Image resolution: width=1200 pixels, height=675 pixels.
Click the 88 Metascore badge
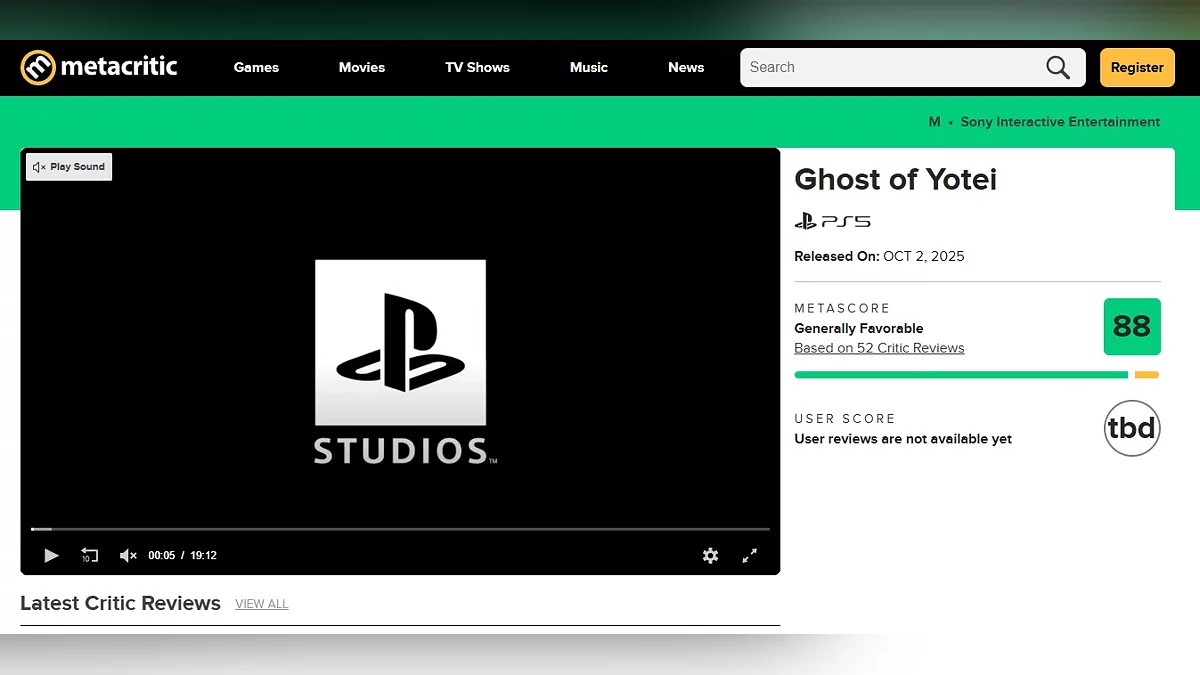(x=1132, y=326)
